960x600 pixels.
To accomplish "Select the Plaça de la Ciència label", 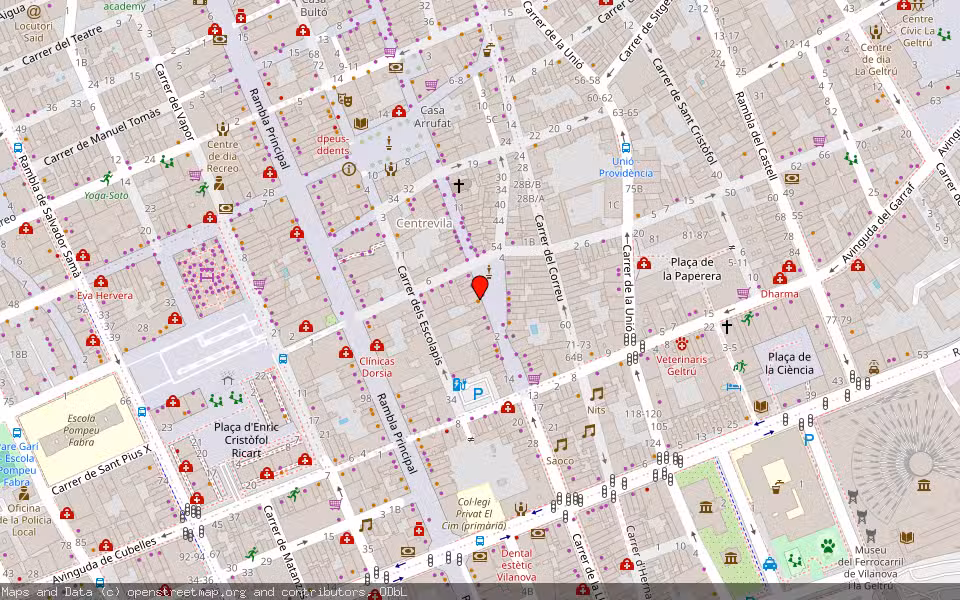I will pos(790,364).
